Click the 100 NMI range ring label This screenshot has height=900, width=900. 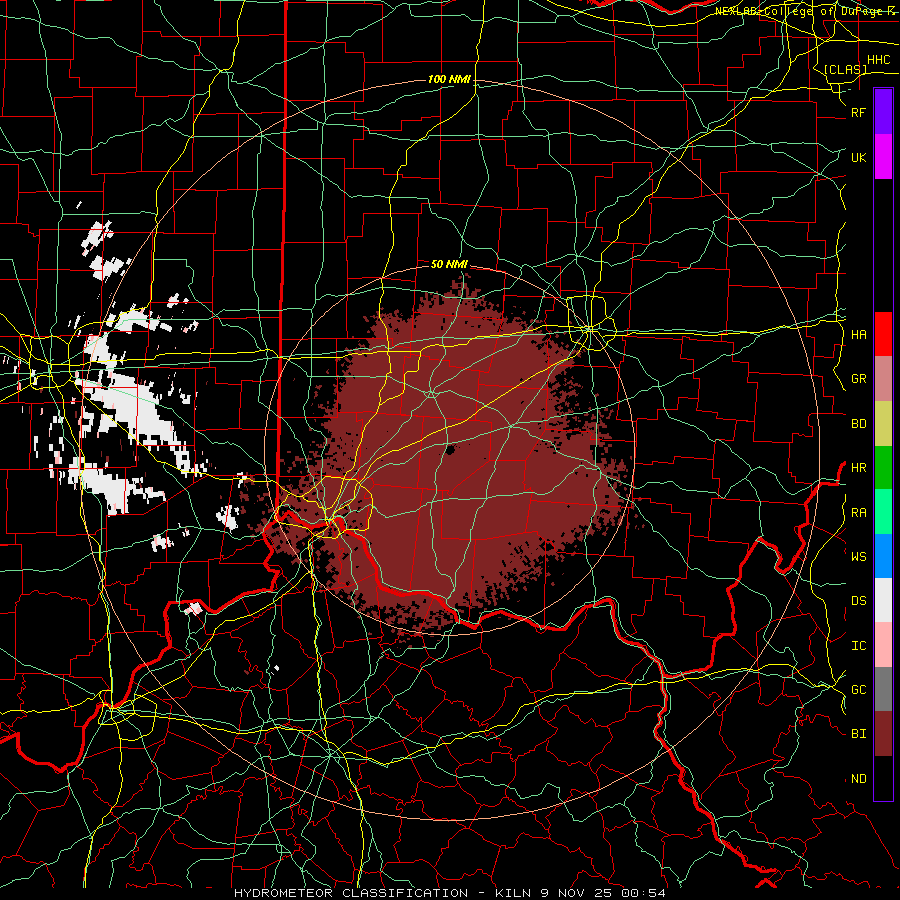pos(449,79)
